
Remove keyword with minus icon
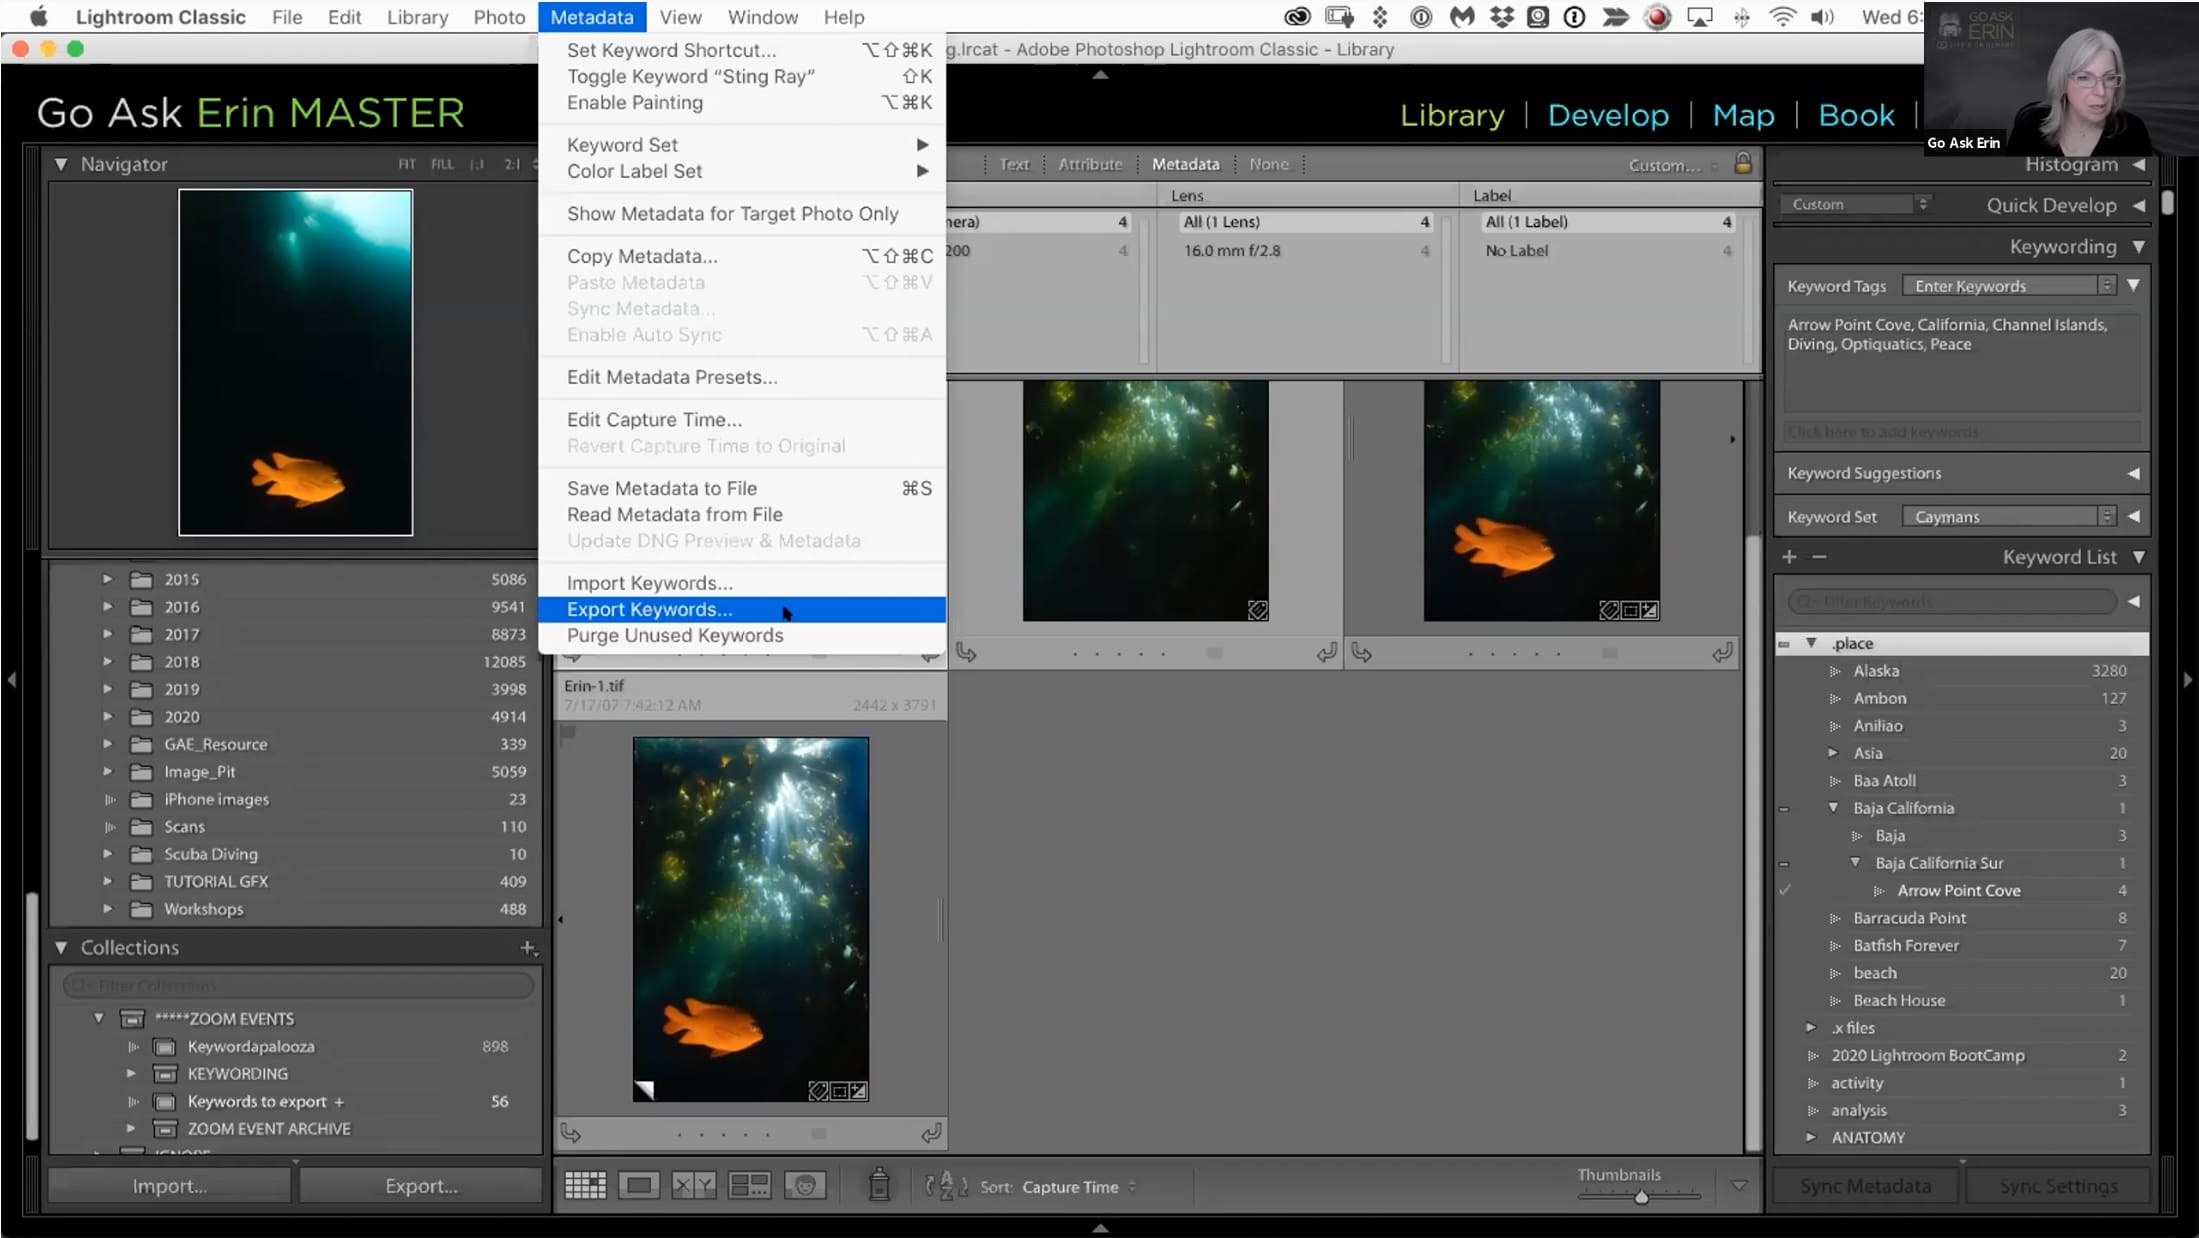tap(1819, 557)
